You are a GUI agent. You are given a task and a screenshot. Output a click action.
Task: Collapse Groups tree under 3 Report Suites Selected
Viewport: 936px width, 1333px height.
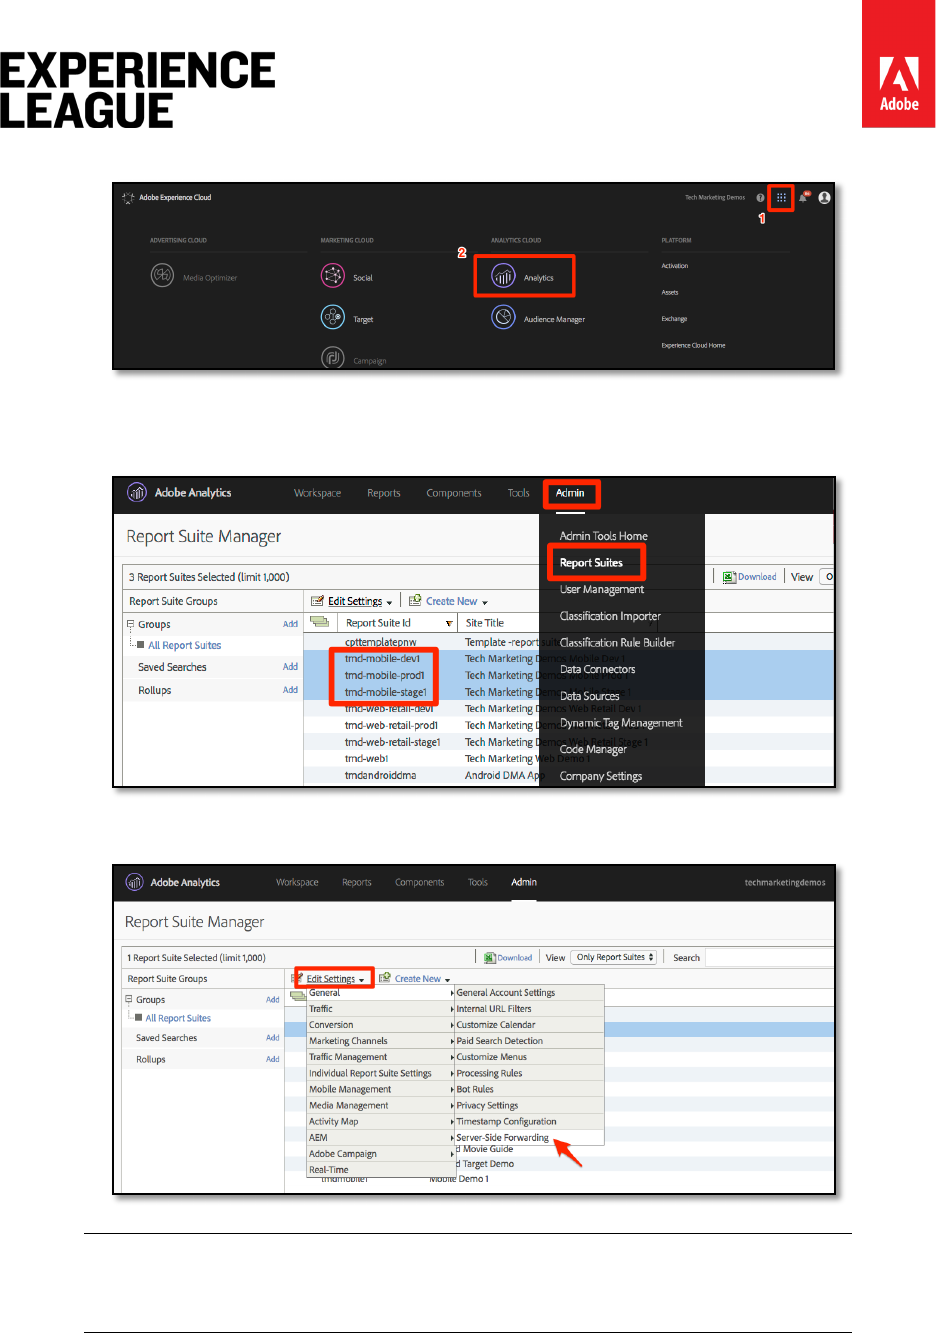tap(130, 624)
